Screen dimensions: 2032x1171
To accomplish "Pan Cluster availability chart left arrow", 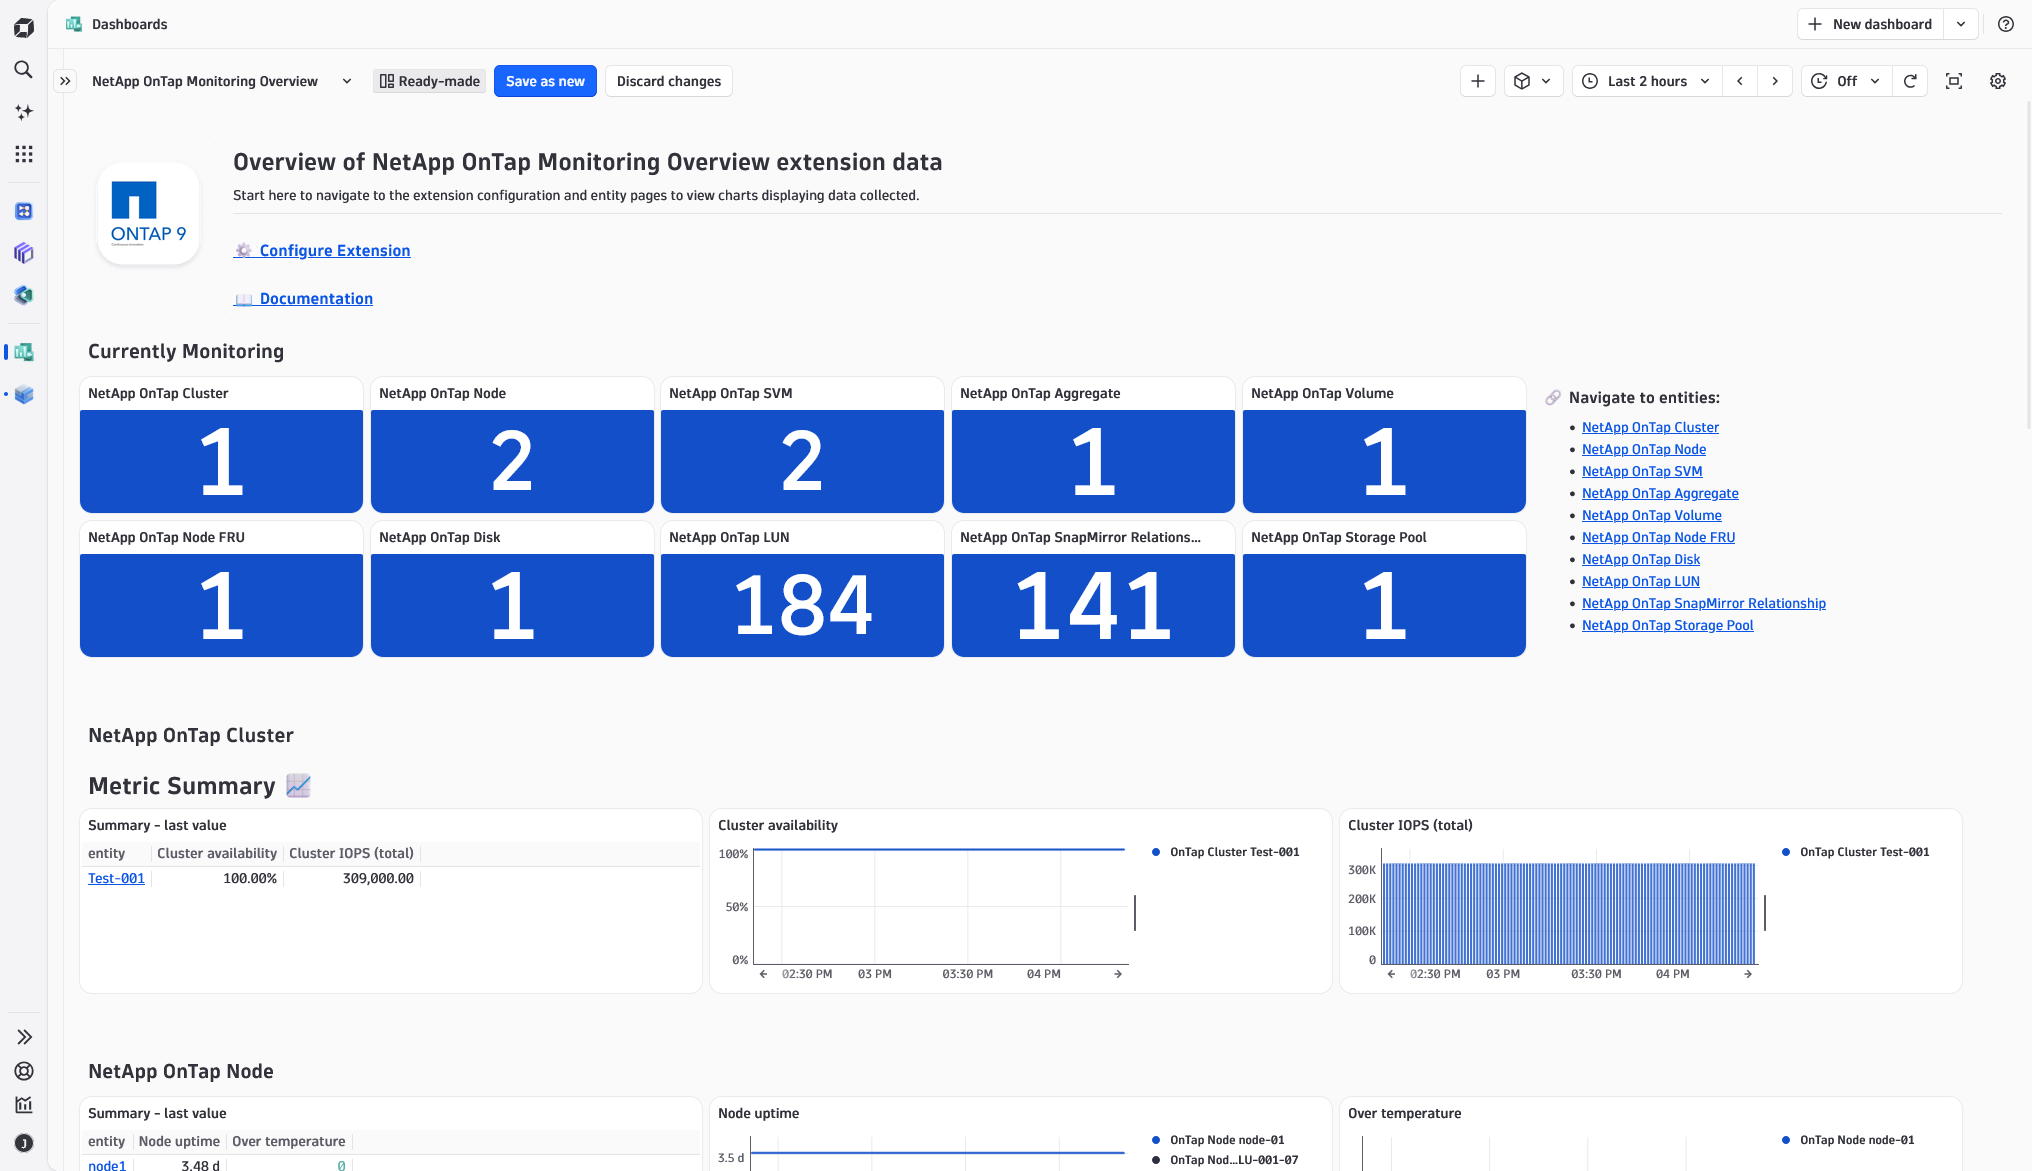I will [764, 974].
